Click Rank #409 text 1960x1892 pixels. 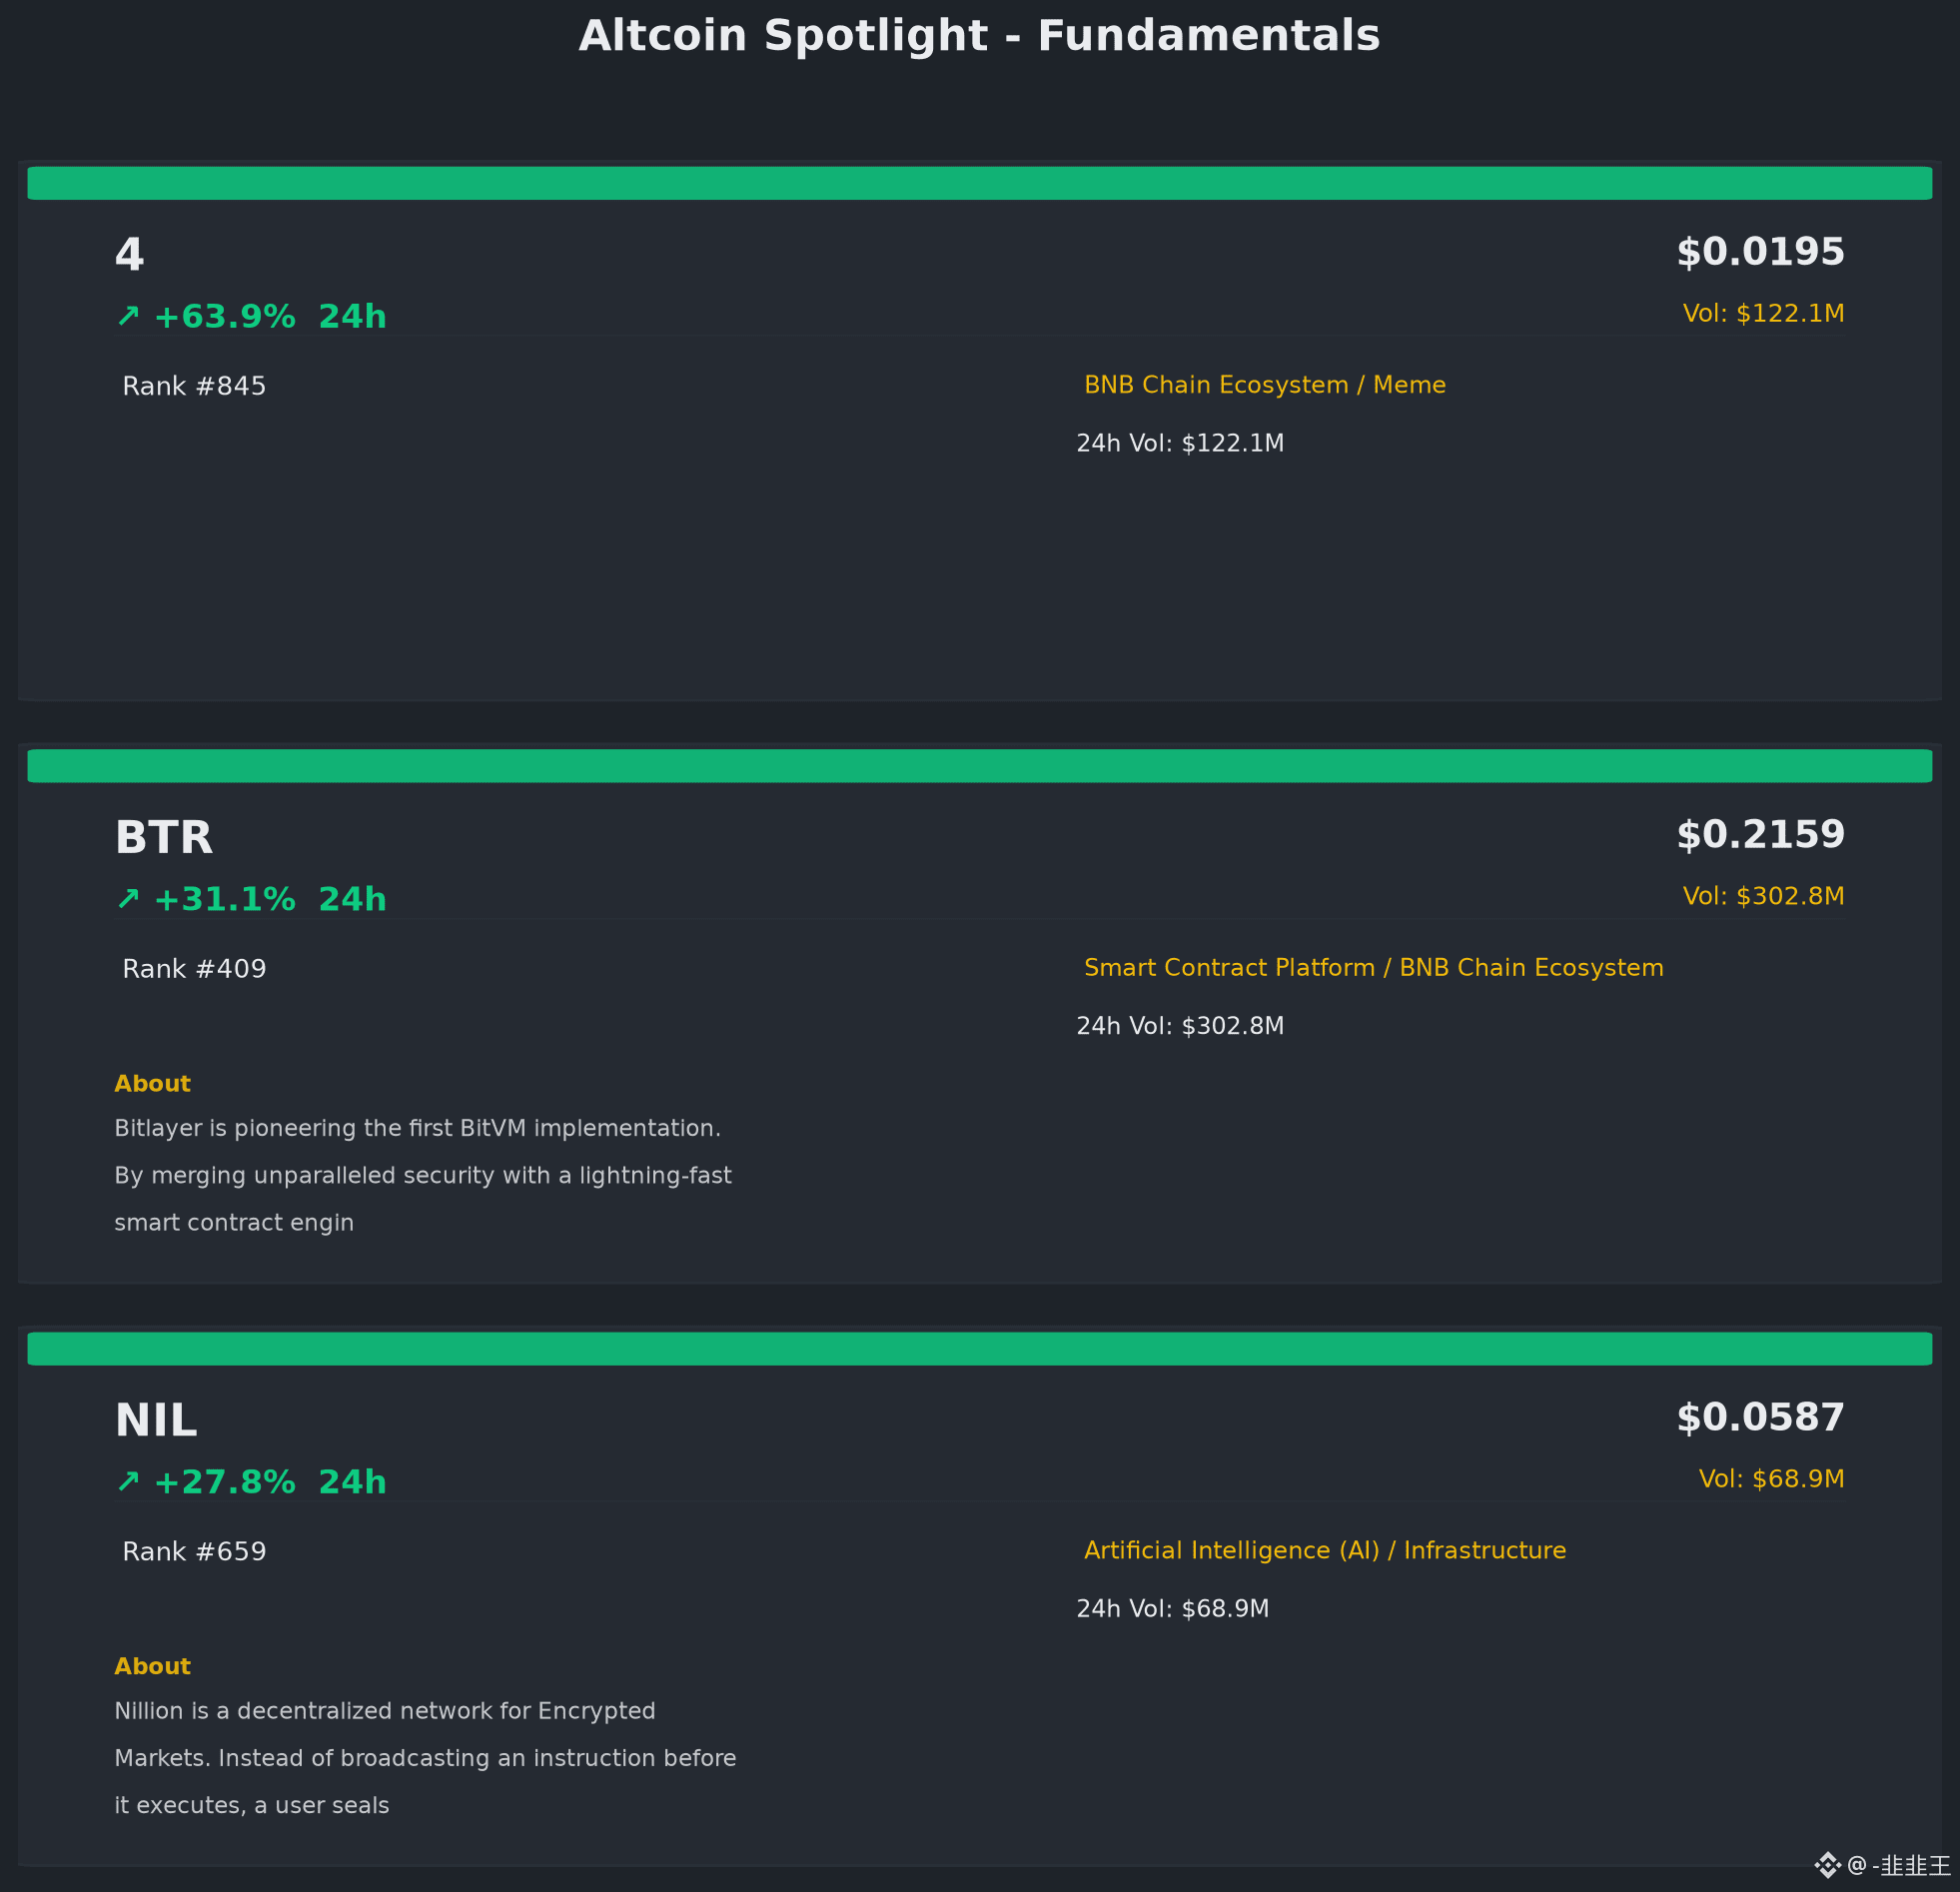click(x=194, y=969)
